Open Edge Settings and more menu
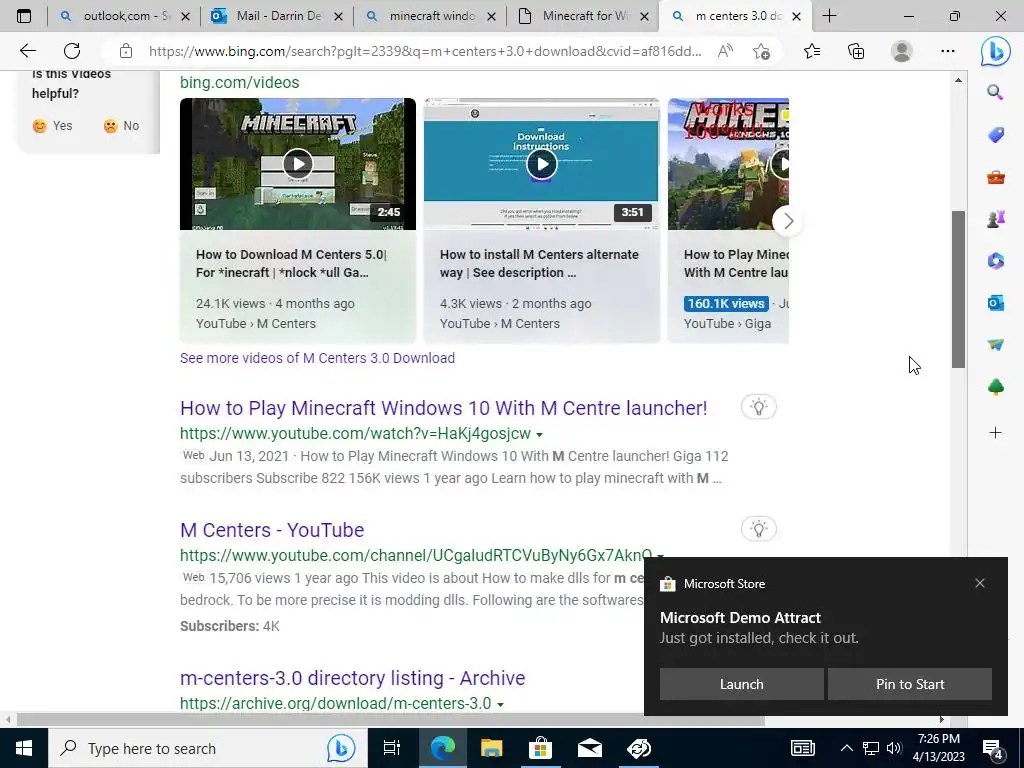Viewport: 1024px width, 768px height. click(948, 51)
